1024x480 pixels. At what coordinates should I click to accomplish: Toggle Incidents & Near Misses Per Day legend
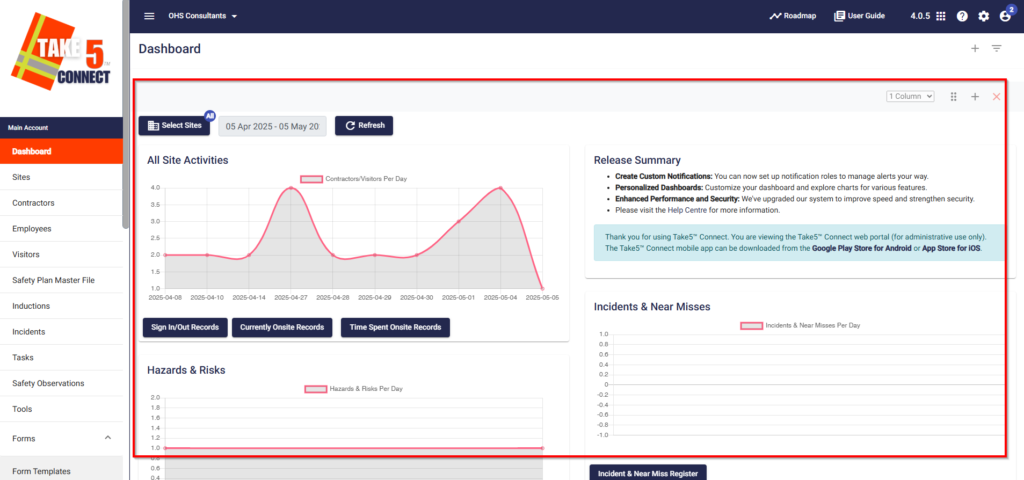[800, 325]
